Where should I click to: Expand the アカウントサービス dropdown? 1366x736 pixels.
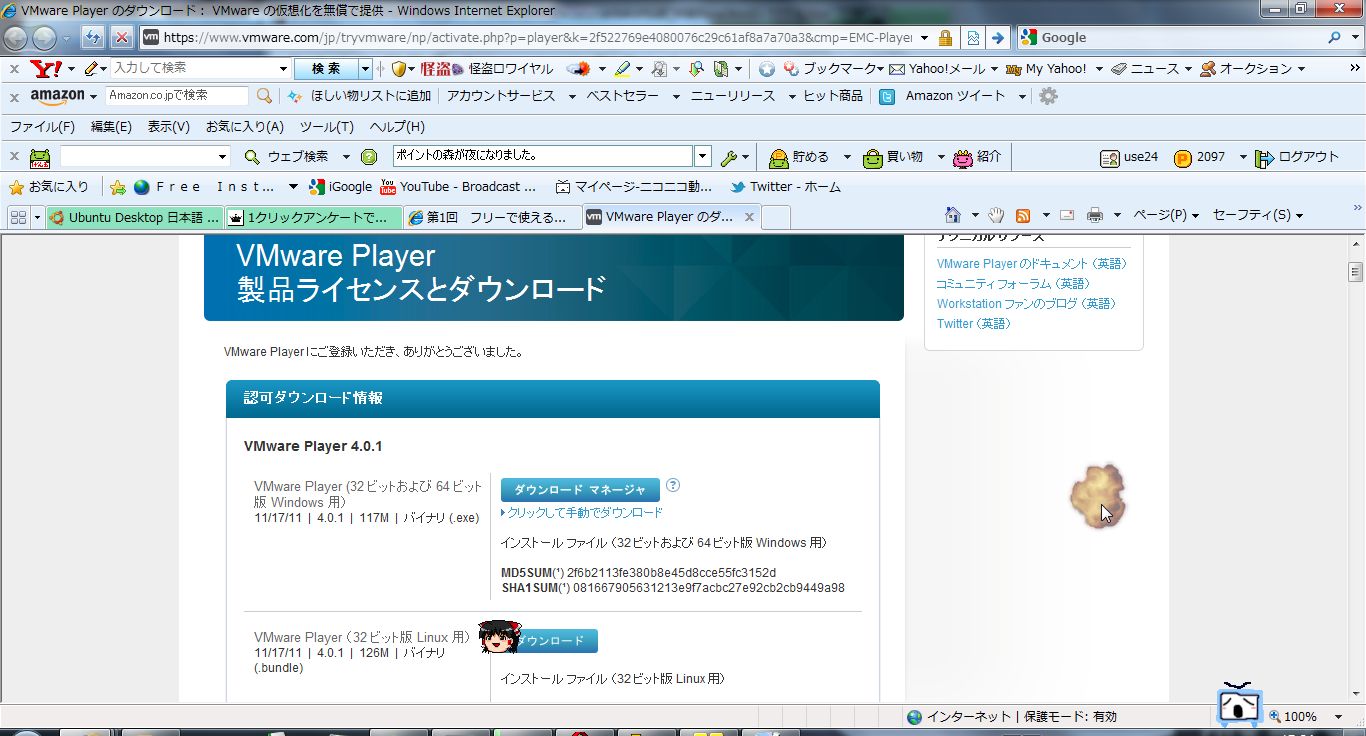(x=572, y=96)
